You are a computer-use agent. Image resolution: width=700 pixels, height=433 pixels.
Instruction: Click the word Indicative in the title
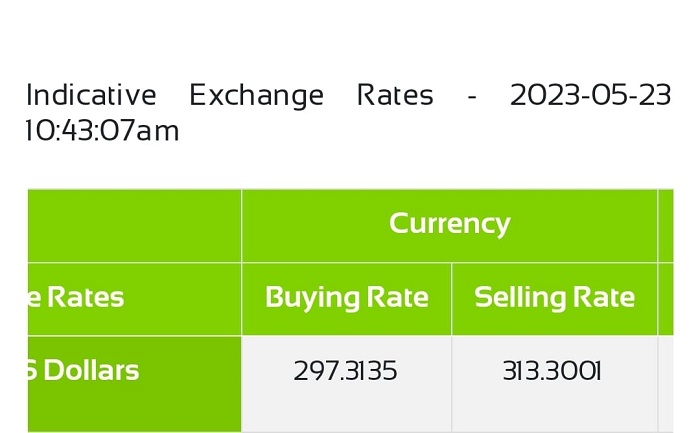tap(91, 95)
